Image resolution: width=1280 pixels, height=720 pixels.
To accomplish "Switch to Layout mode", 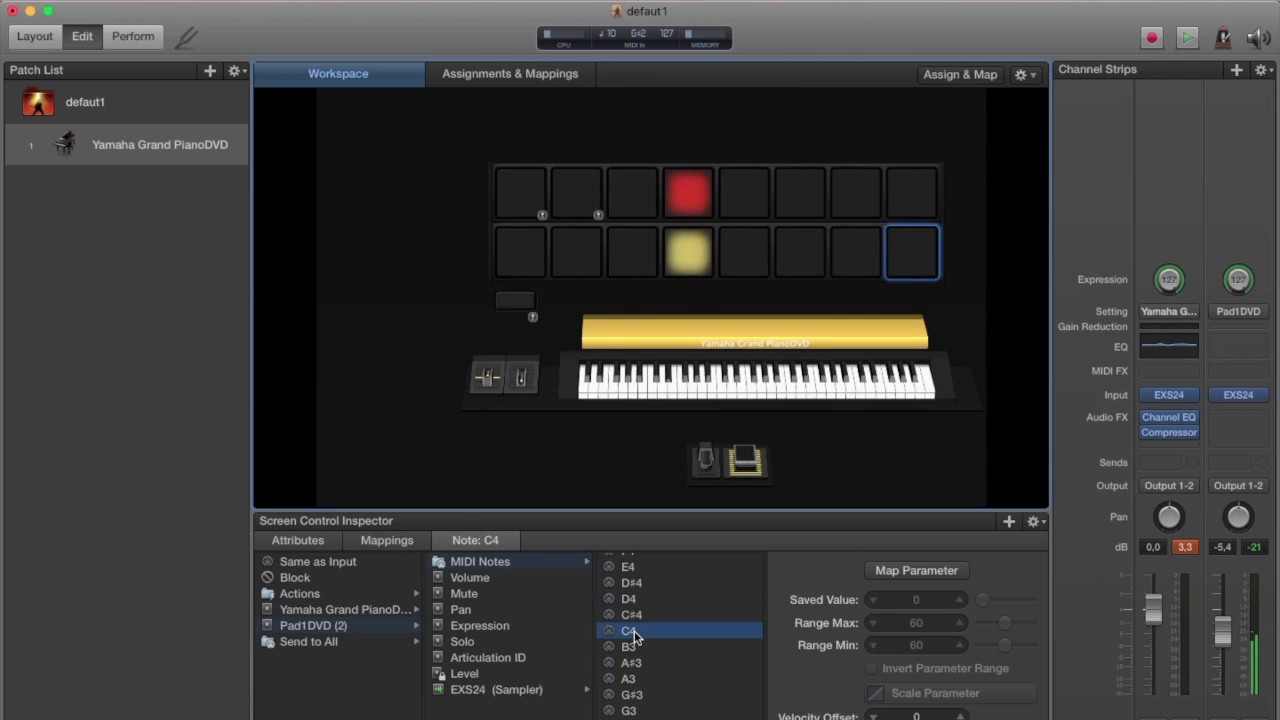I will (35, 36).
